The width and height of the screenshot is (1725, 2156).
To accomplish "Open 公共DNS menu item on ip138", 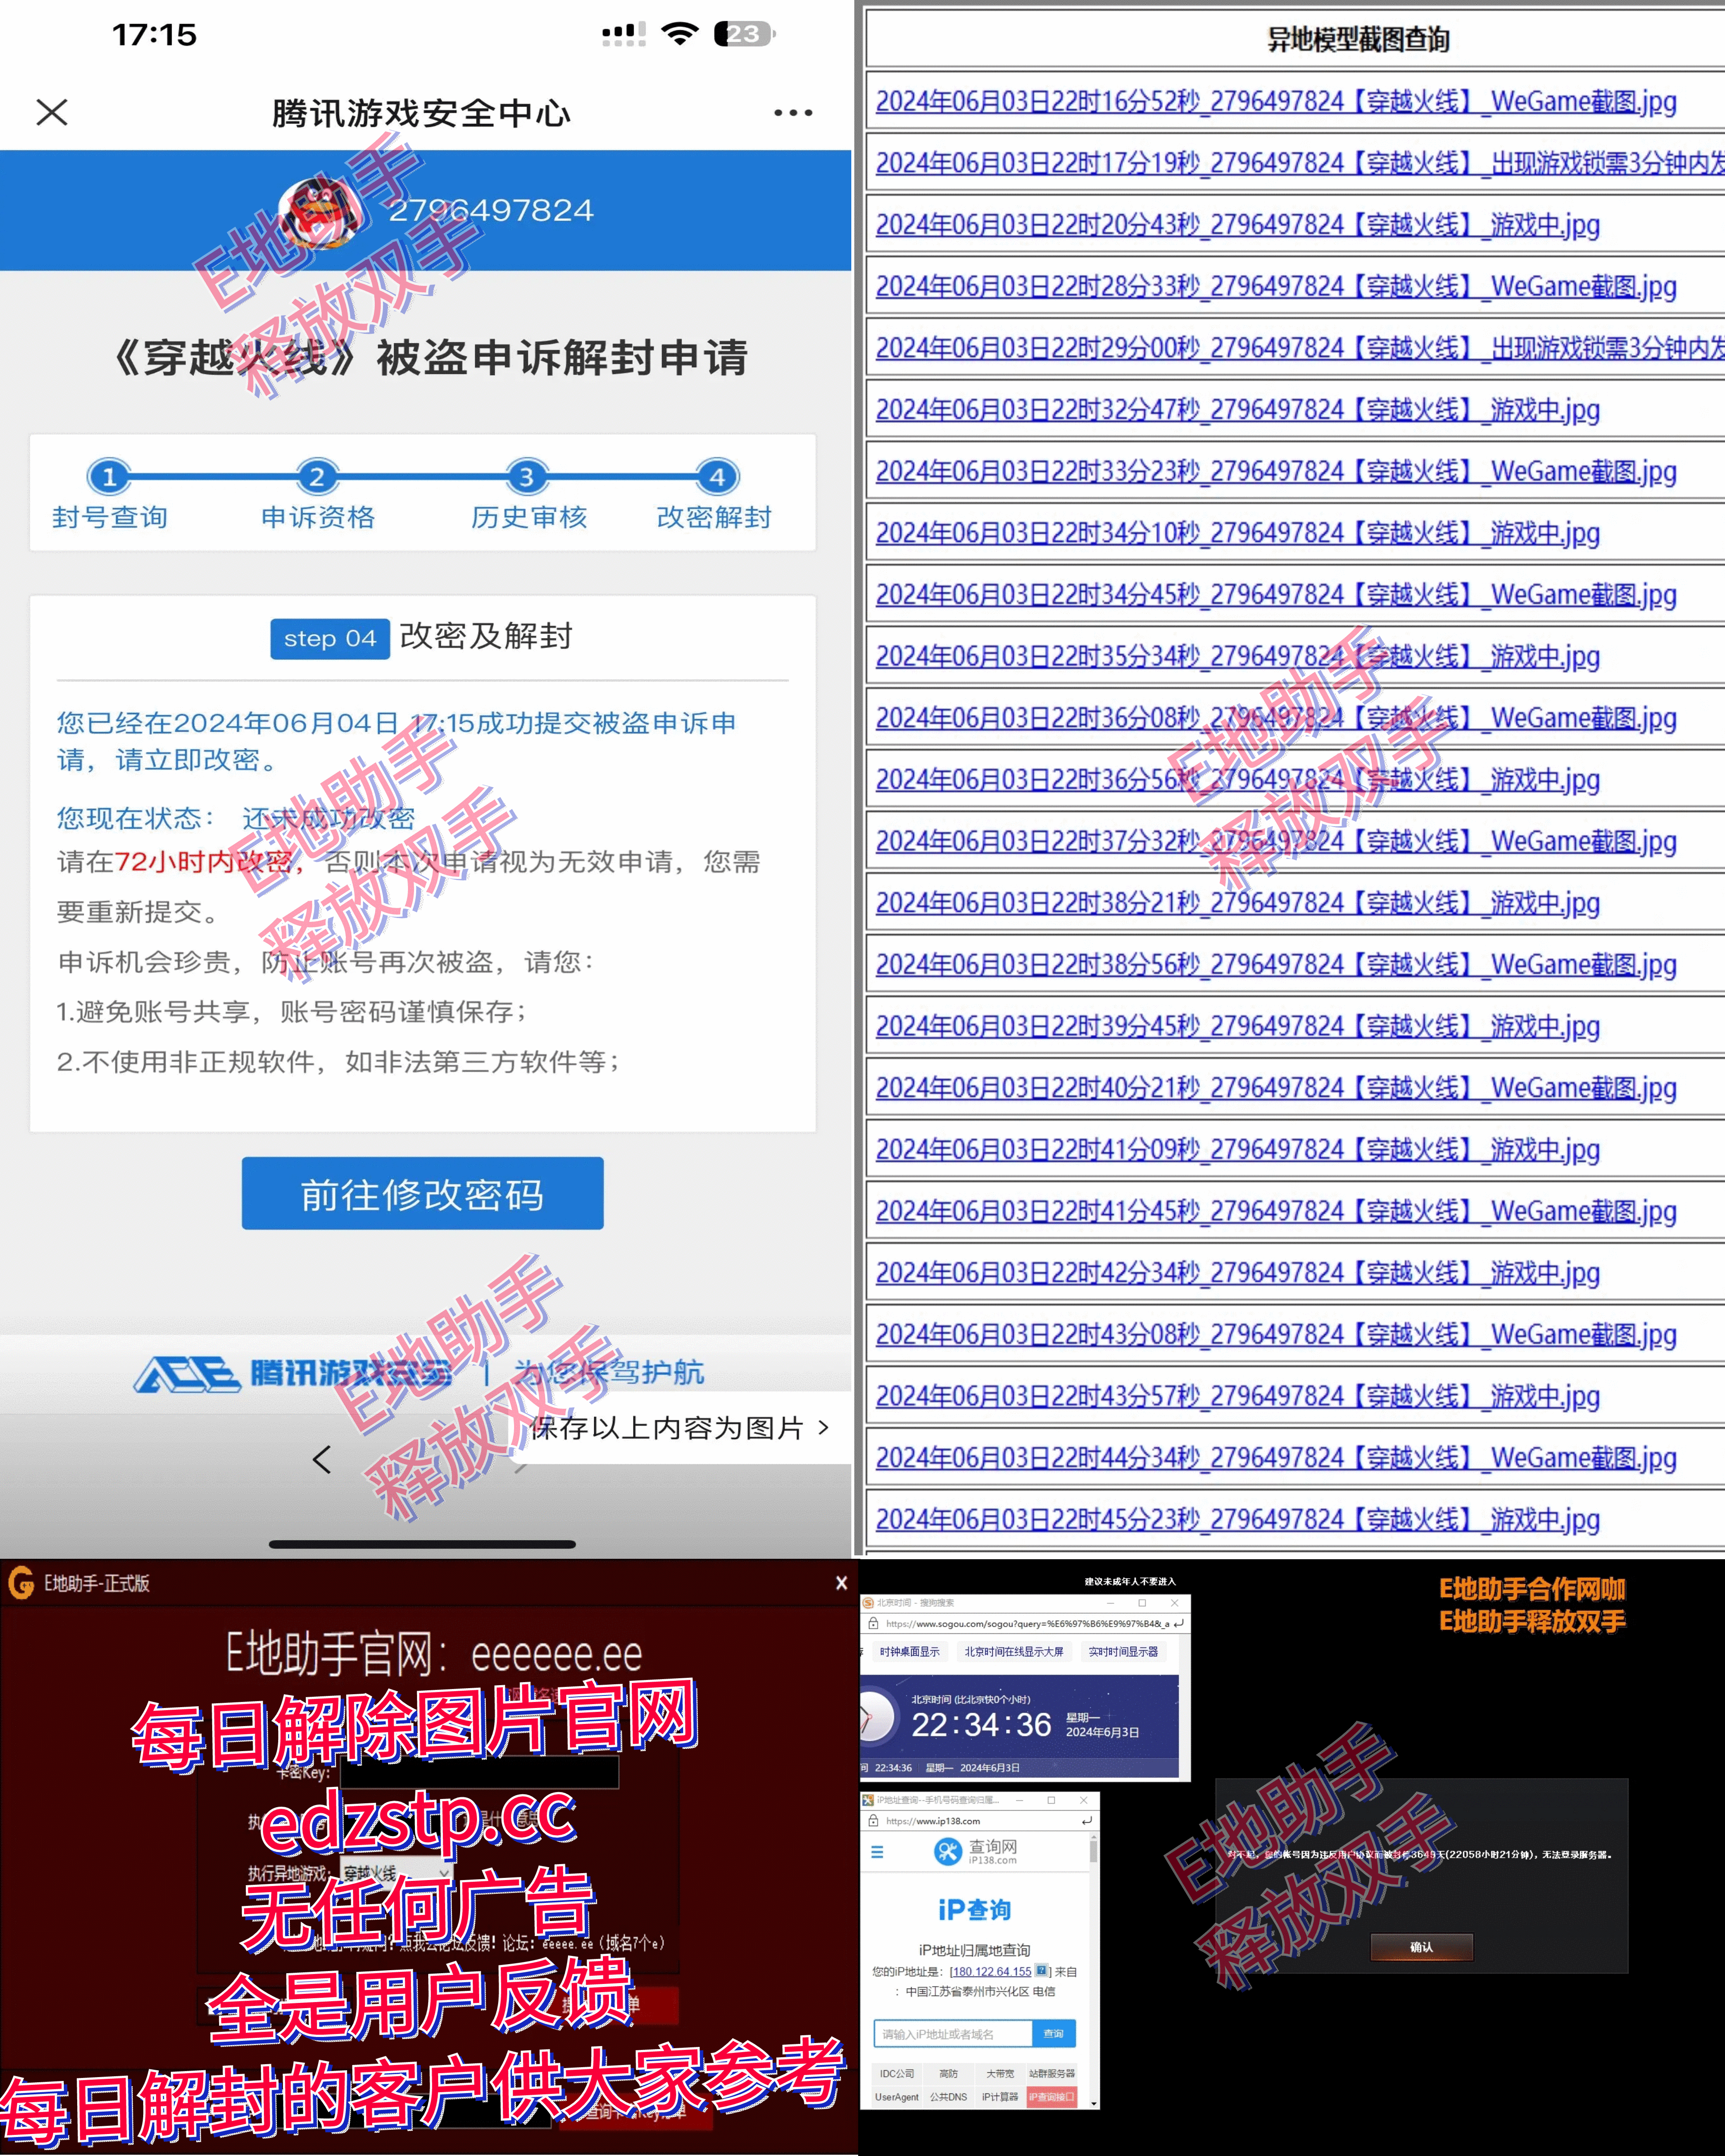I will click(949, 2097).
